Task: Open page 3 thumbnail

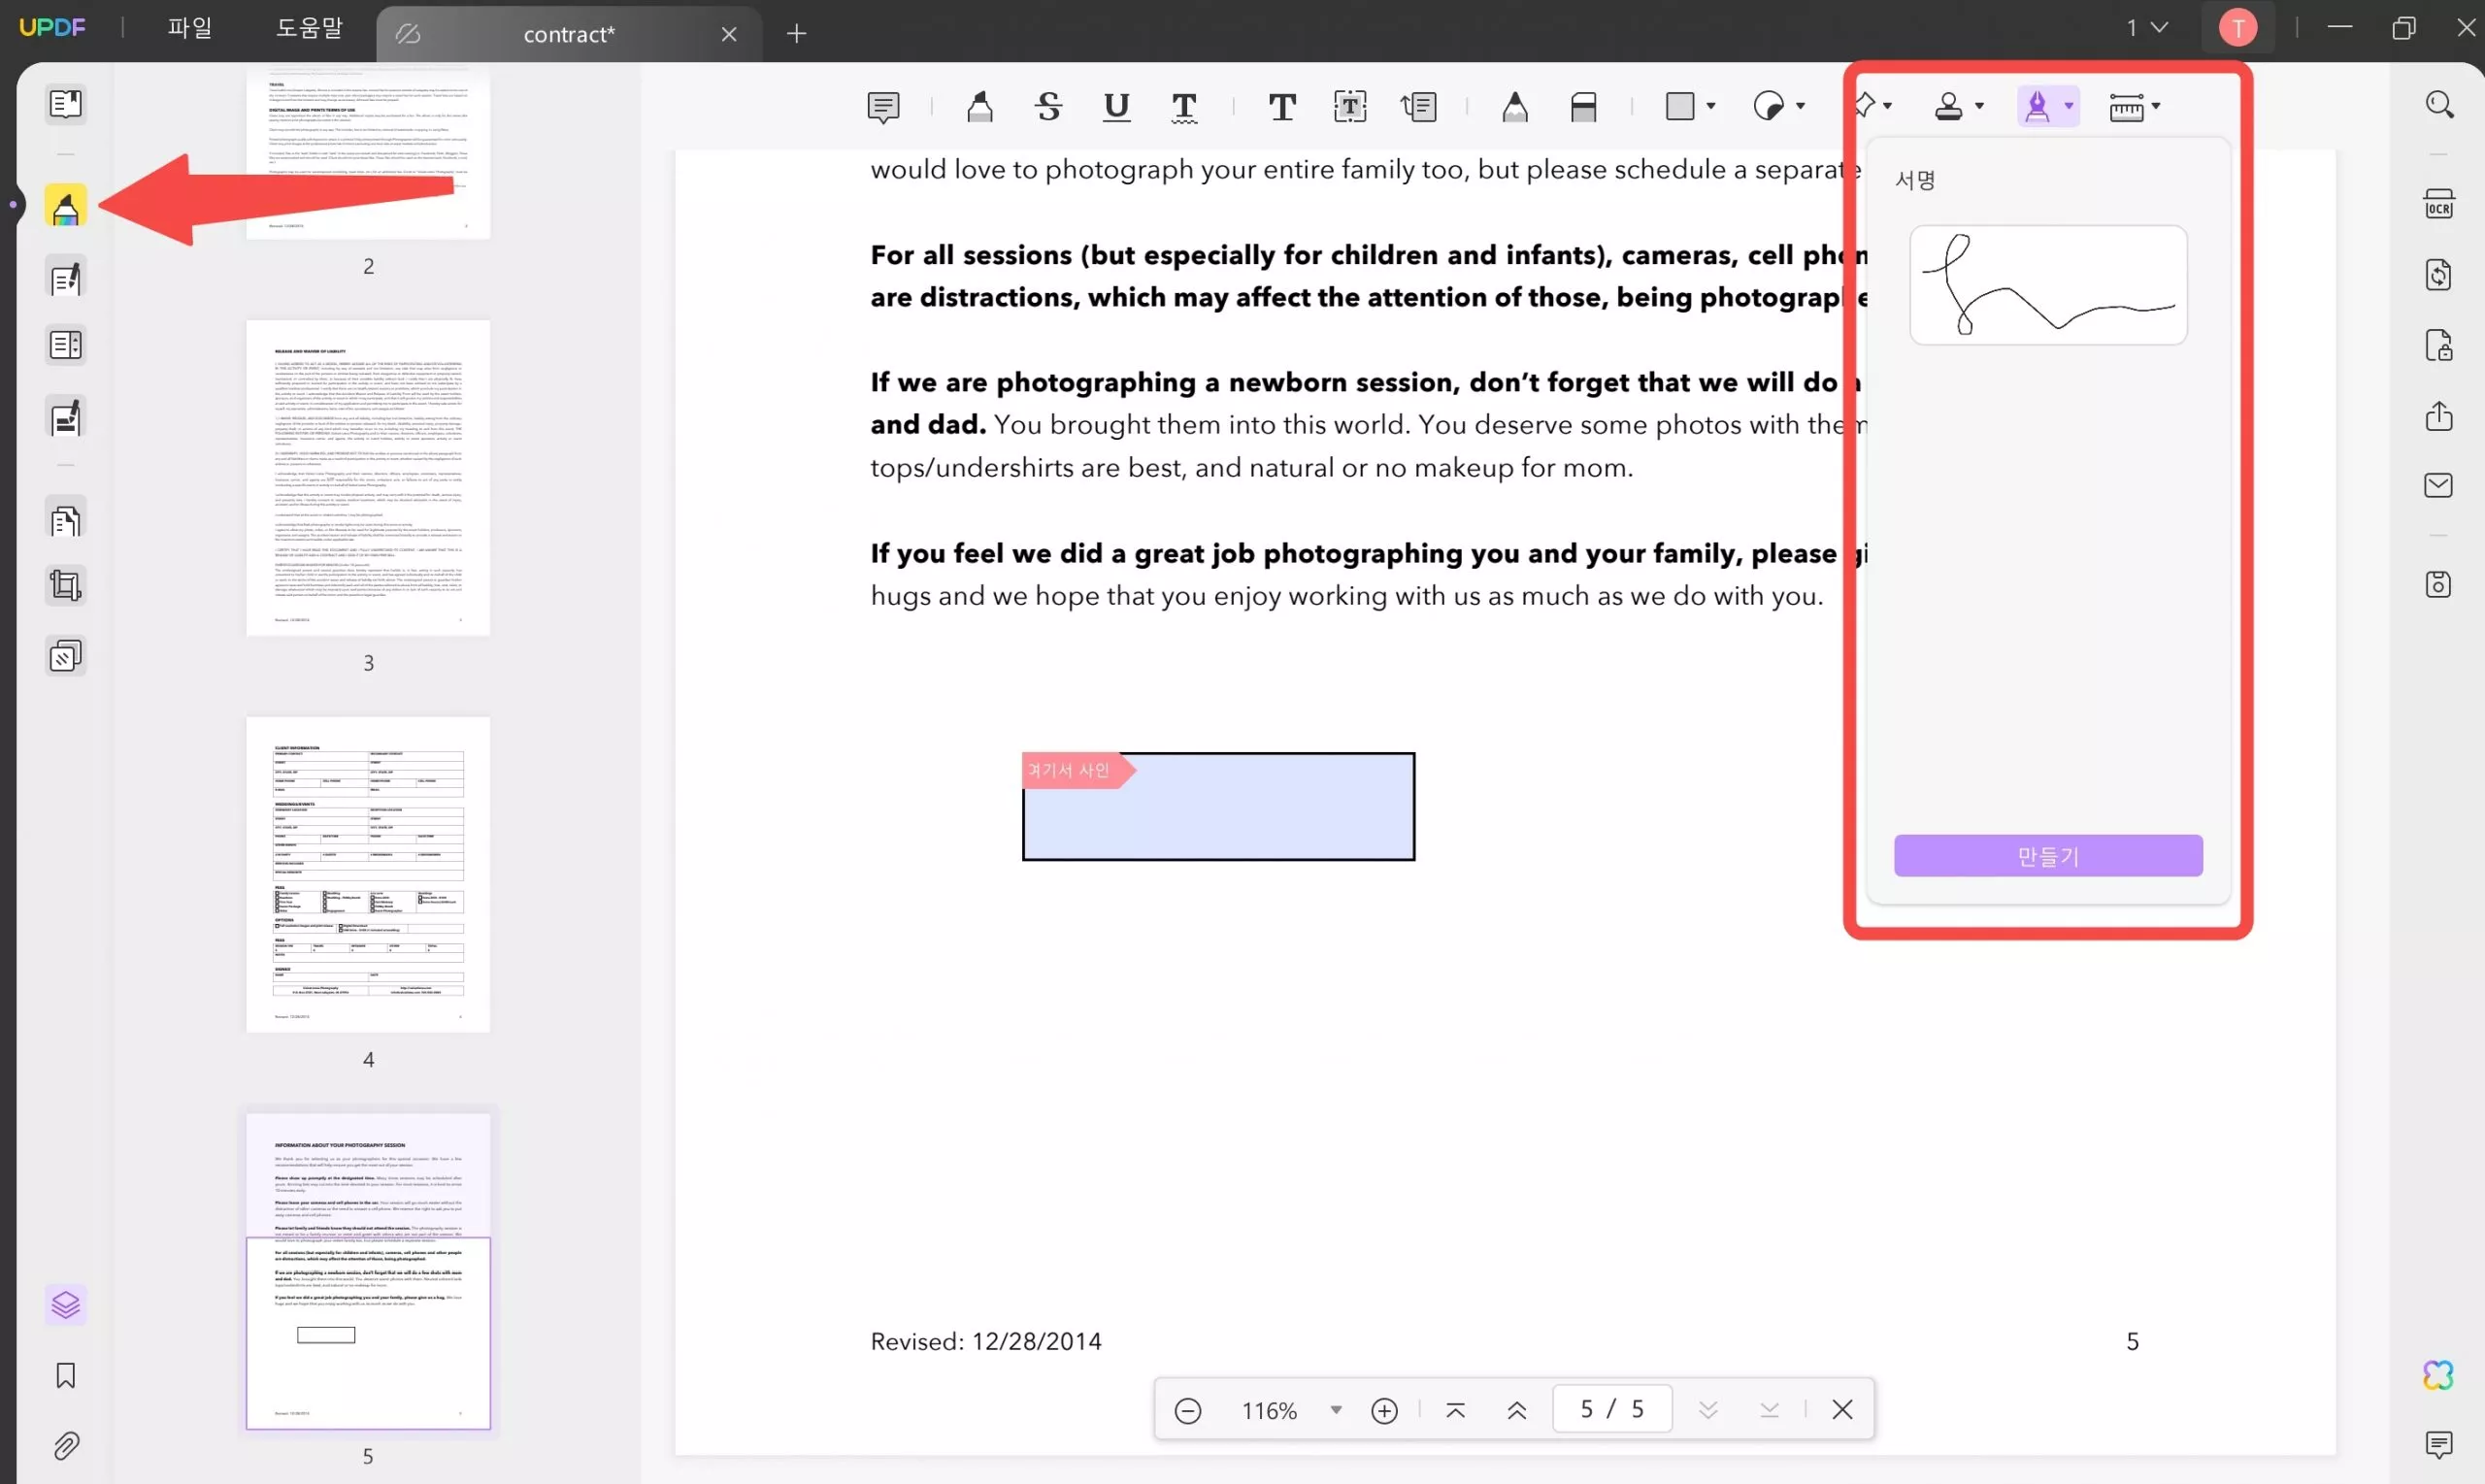Action: click(x=368, y=478)
